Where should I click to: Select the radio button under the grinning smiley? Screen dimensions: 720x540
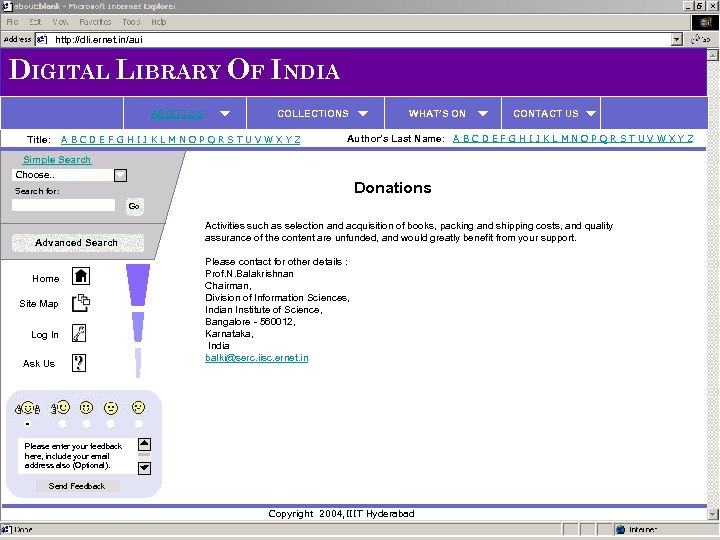86,424
